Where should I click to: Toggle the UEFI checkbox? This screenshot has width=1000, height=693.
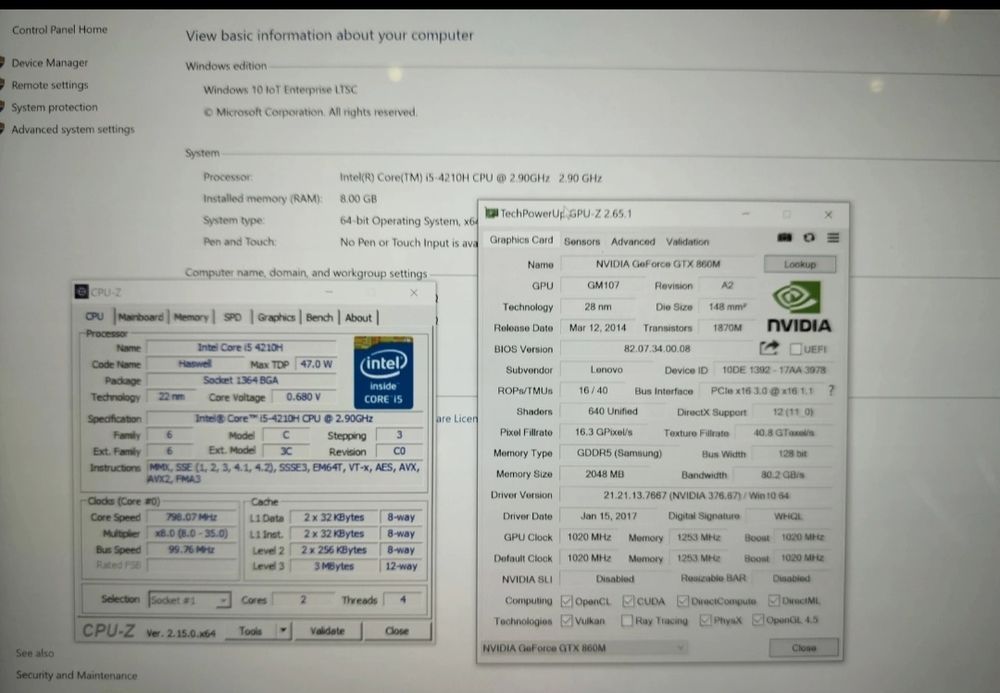click(x=795, y=349)
